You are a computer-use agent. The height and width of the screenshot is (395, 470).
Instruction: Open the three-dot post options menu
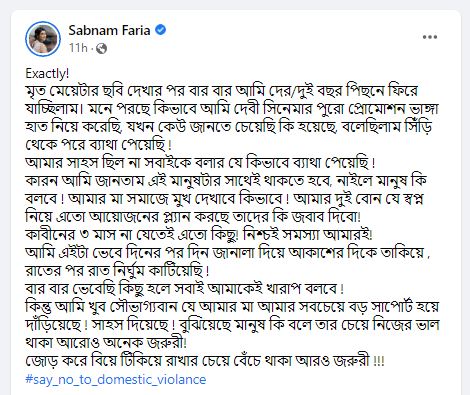430,37
